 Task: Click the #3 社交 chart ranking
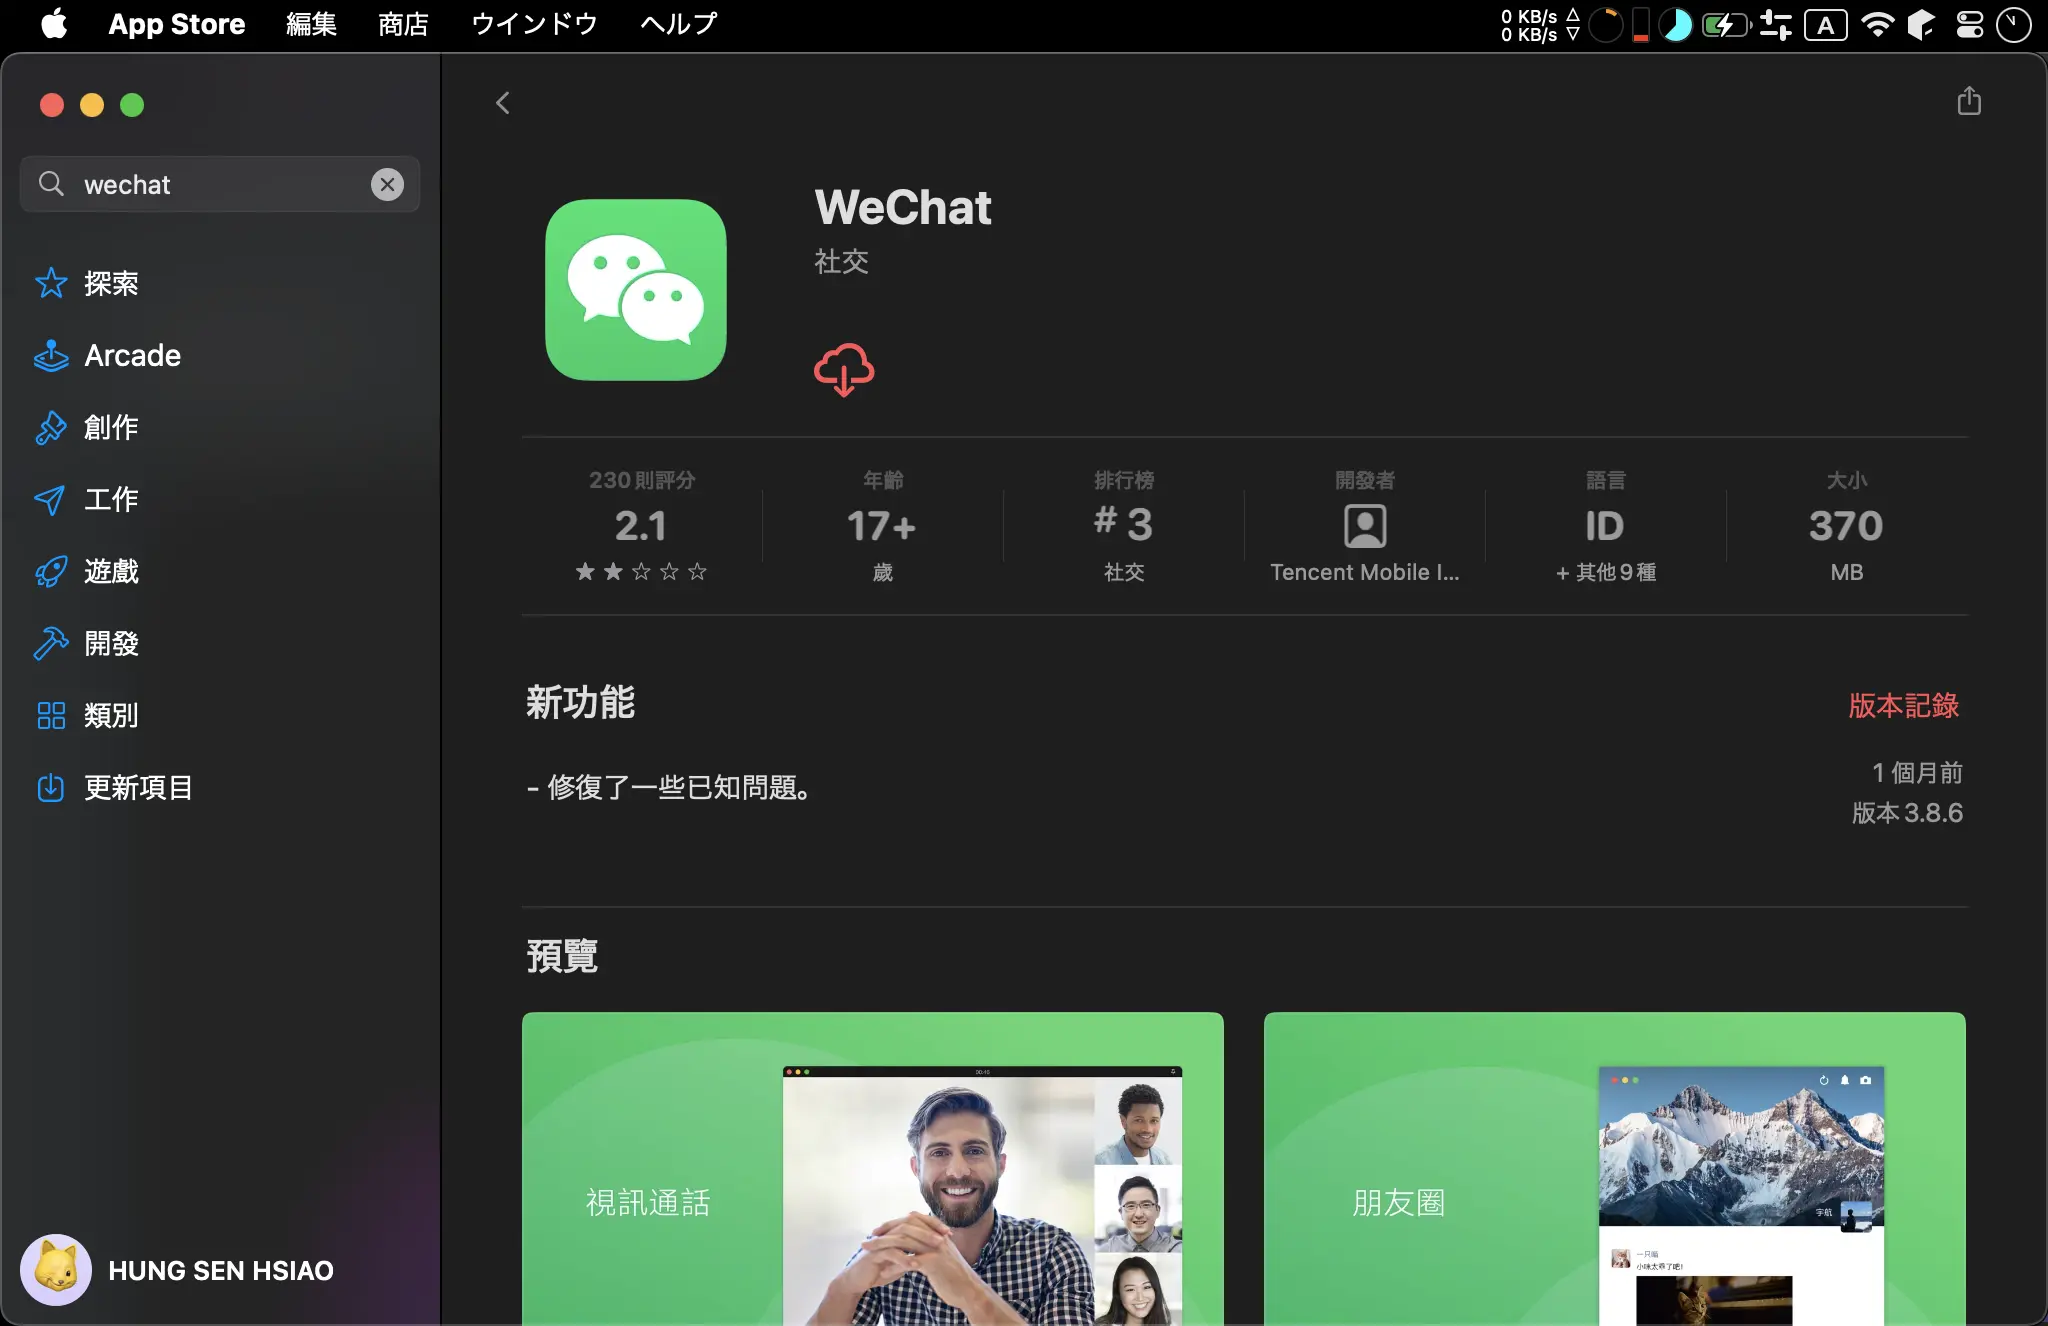coord(1124,526)
